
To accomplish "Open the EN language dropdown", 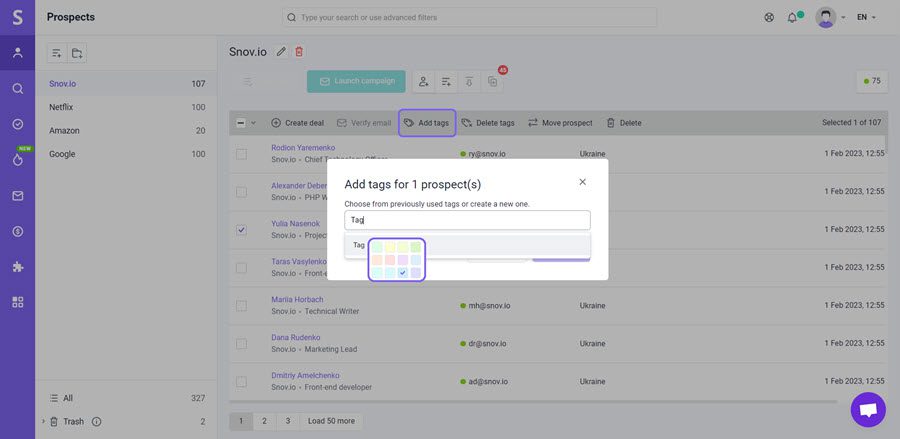I will (x=866, y=17).
